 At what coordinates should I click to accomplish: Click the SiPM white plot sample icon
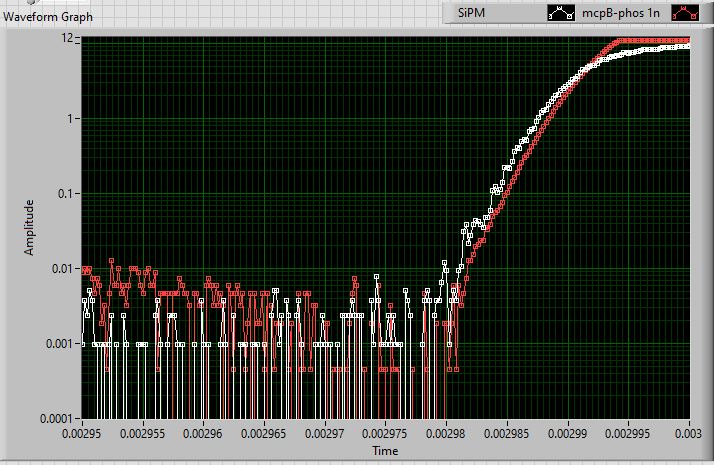[562, 14]
